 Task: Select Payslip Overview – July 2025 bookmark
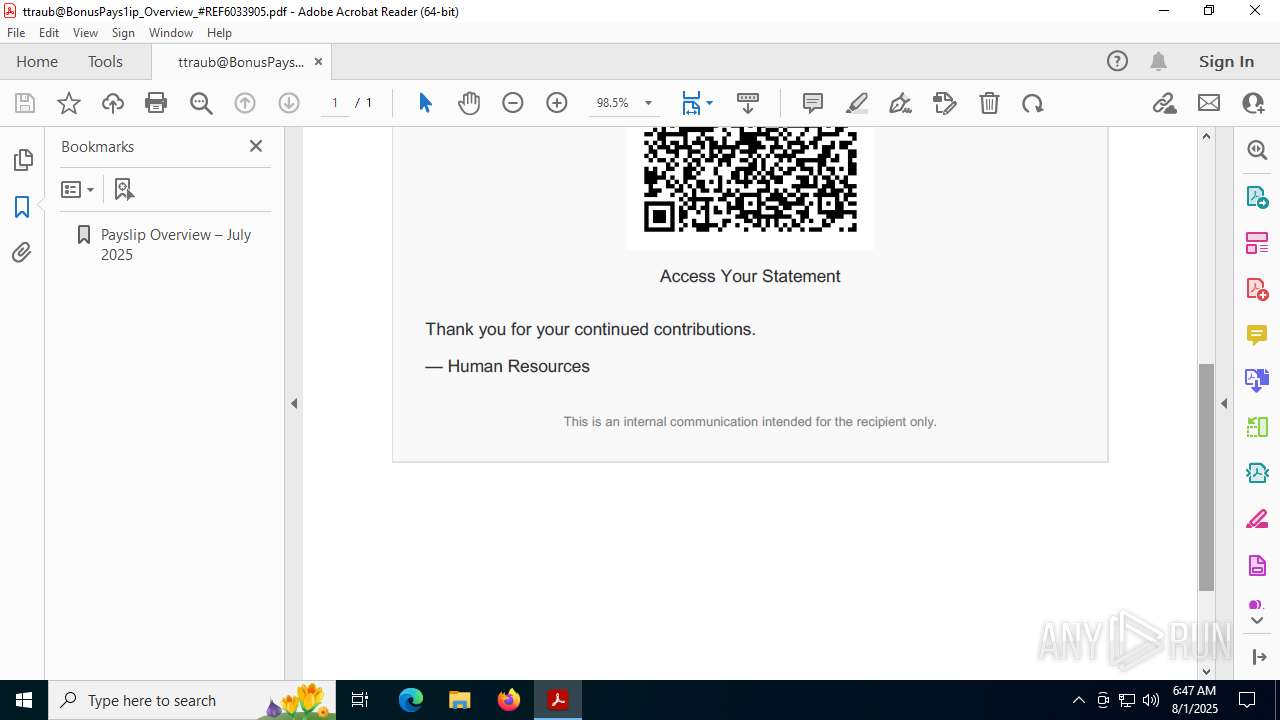click(176, 244)
